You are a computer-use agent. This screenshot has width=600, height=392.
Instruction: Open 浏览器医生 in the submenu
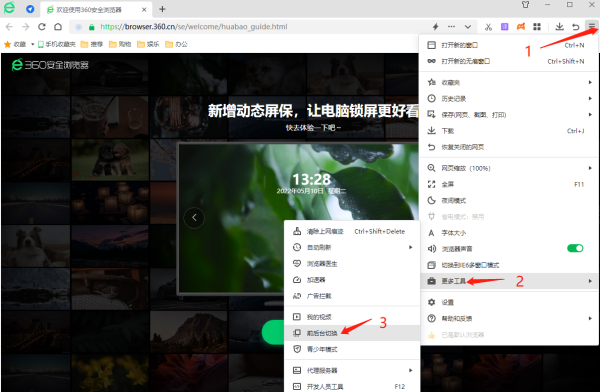(352, 264)
